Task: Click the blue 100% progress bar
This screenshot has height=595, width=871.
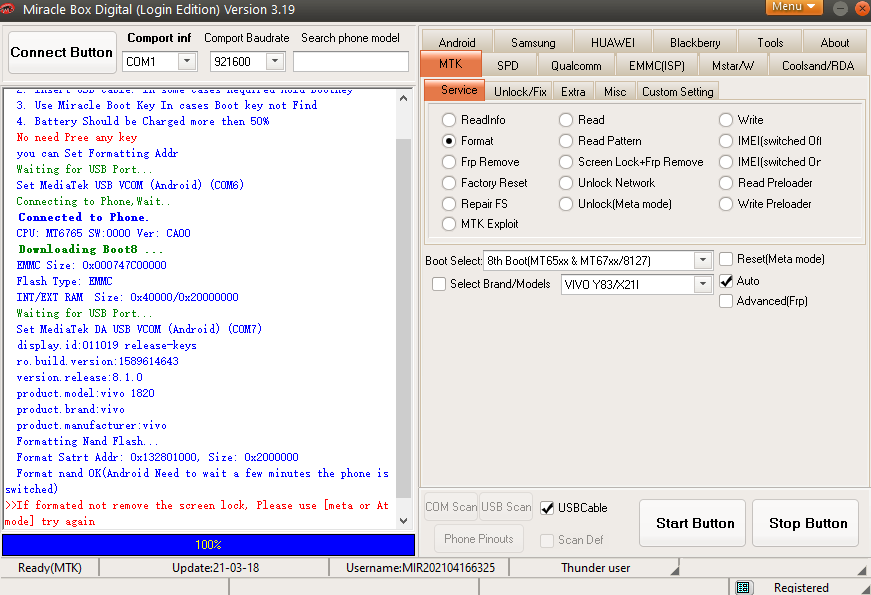Action: (208, 545)
